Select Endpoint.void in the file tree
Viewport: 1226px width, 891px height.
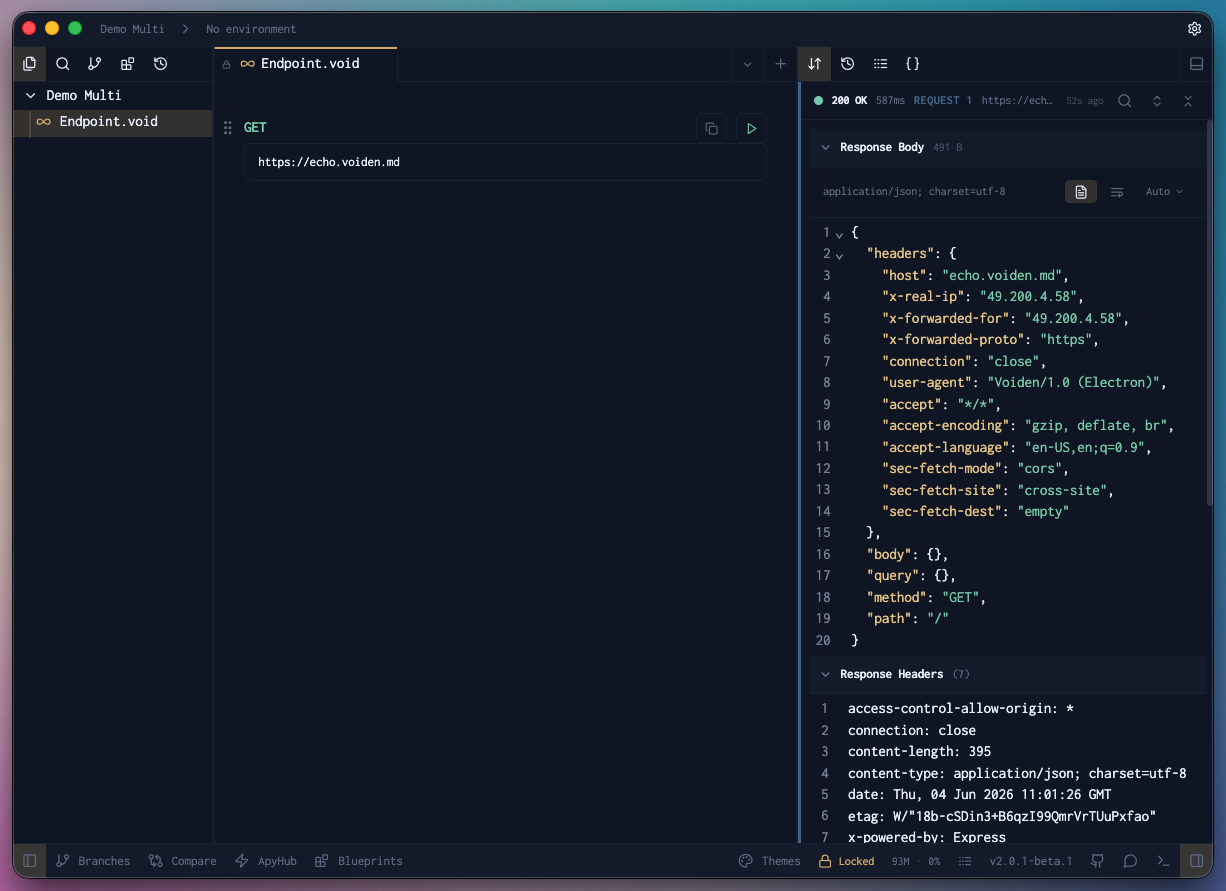pos(113,122)
